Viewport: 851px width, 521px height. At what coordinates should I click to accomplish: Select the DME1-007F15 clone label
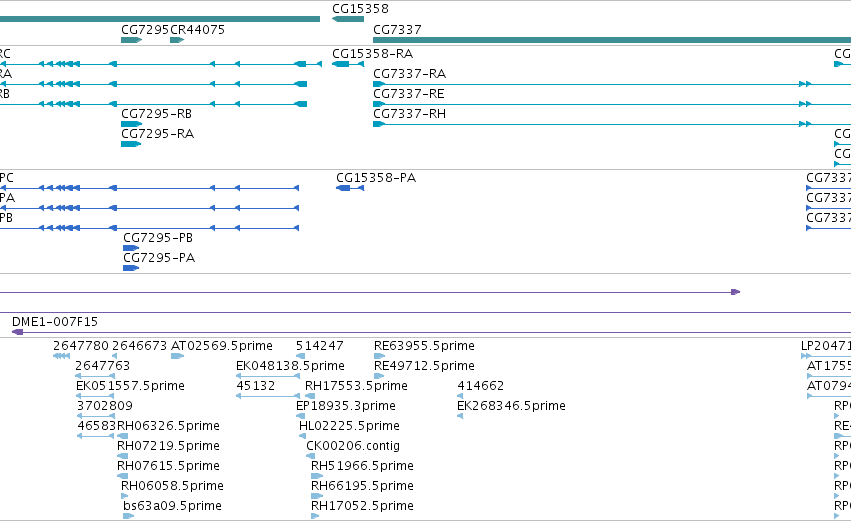(55, 322)
